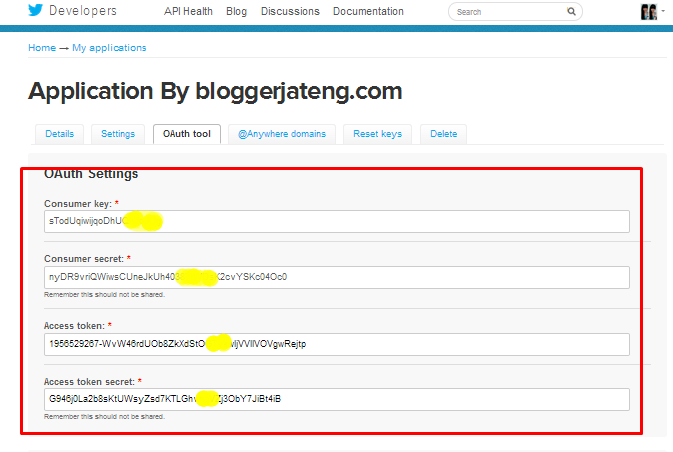Open My applications breadcrumb link
The height and width of the screenshot is (452, 673).
(x=109, y=48)
